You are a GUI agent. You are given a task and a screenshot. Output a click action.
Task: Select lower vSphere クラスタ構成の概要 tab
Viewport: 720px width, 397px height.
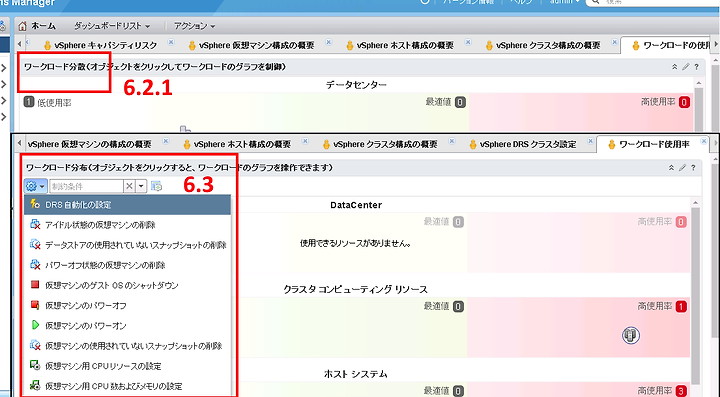pos(380,144)
